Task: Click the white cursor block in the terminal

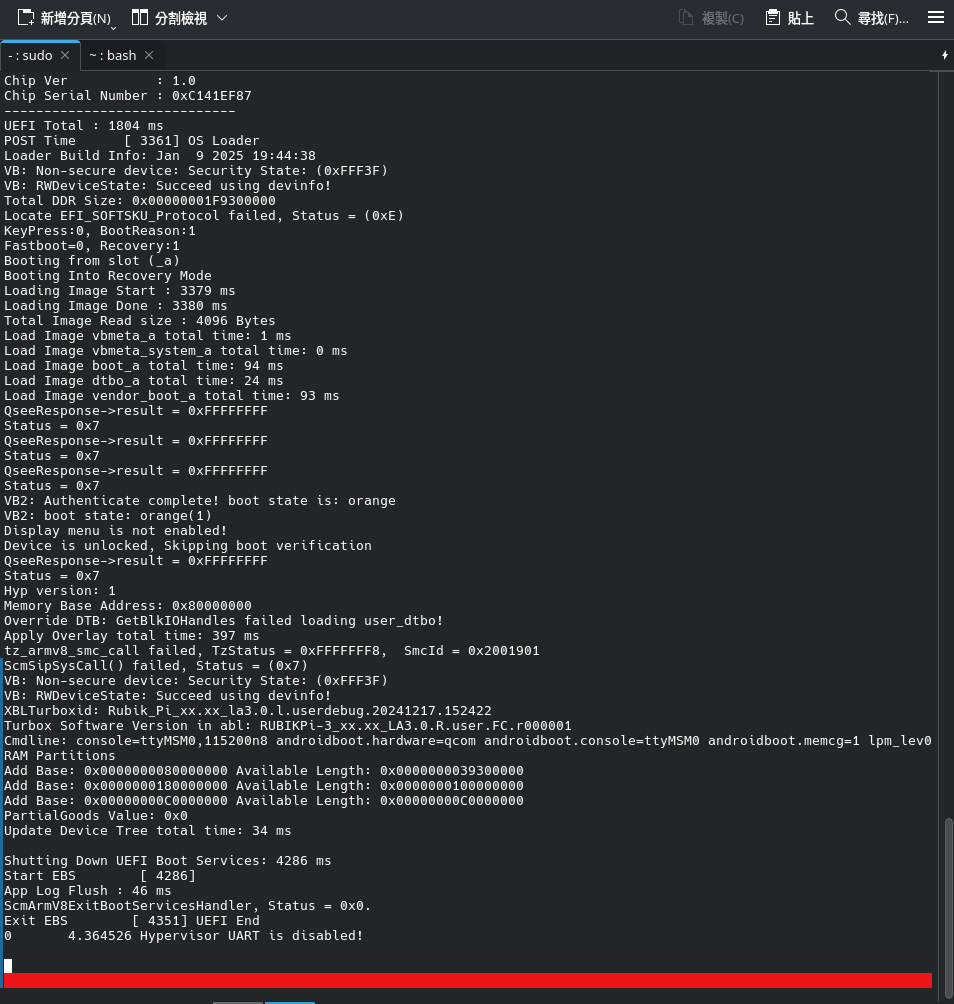Action: 8,965
